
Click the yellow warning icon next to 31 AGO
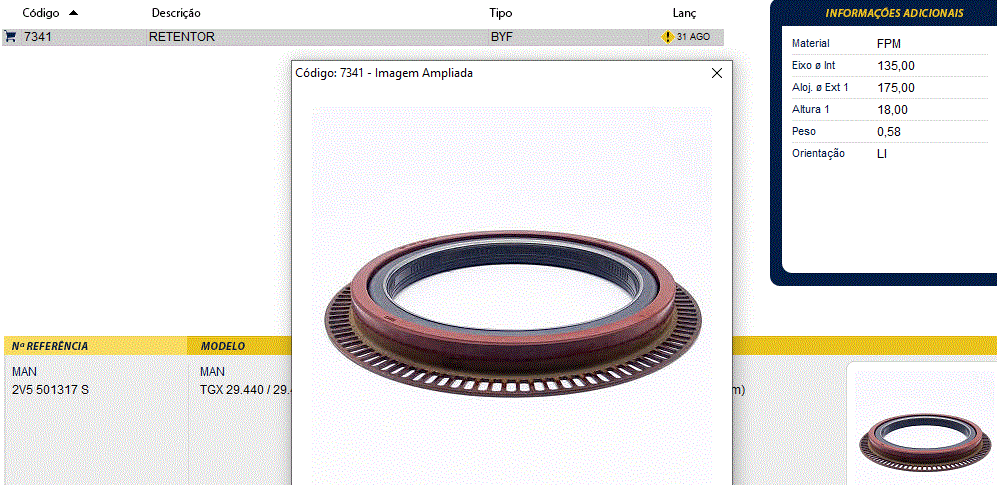click(667, 37)
